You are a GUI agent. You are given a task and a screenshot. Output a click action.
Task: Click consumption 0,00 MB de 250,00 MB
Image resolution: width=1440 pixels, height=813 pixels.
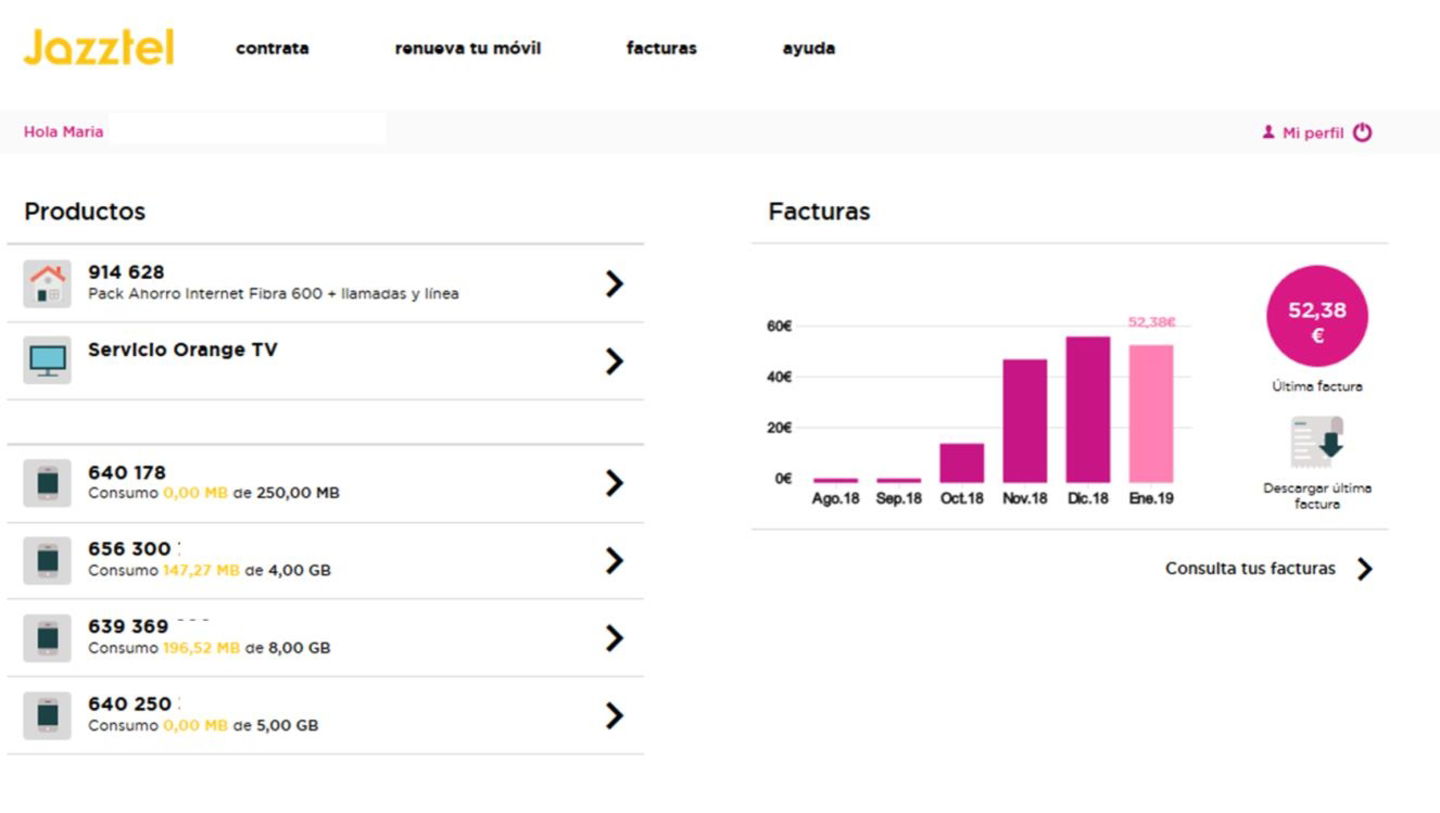[x=214, y=493]
